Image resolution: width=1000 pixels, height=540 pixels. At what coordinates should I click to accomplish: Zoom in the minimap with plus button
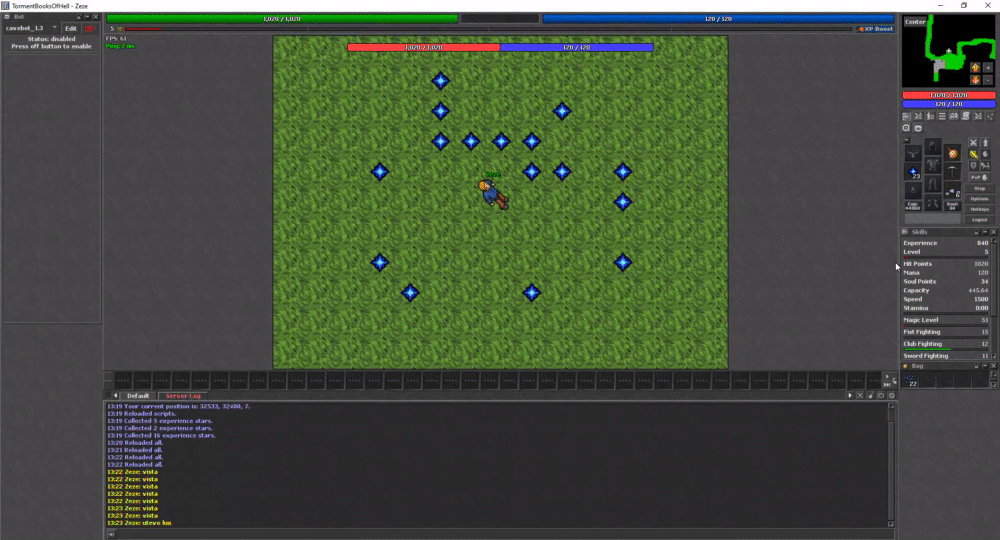(x=988, y=68)
